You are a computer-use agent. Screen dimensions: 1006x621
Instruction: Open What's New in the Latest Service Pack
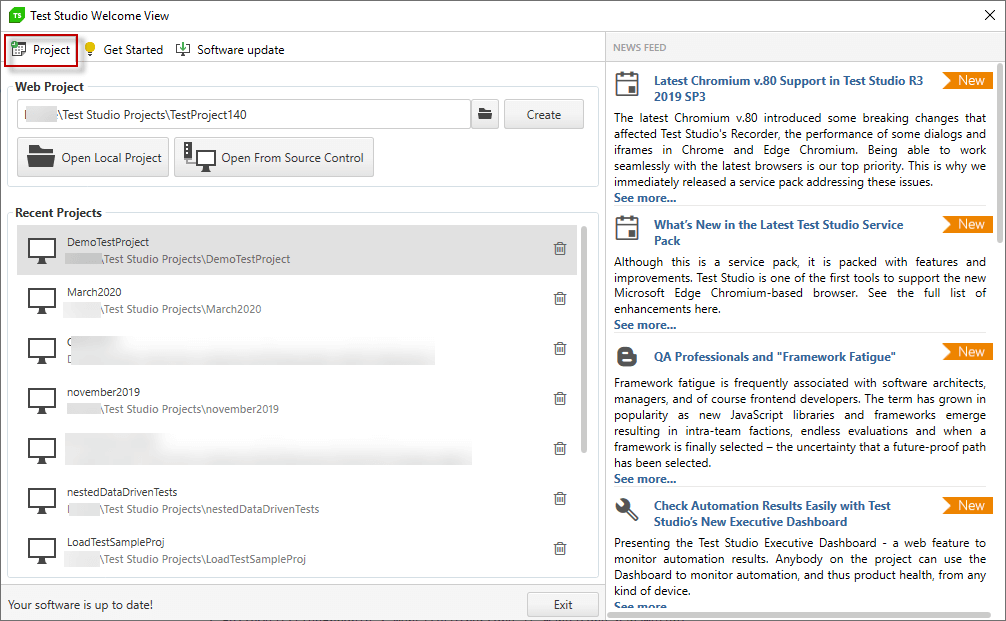(x=778, y=232)
